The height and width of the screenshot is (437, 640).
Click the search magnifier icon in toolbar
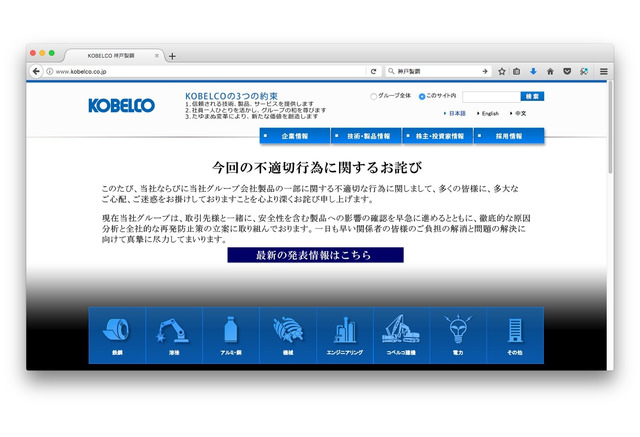[x=391, y=71]
